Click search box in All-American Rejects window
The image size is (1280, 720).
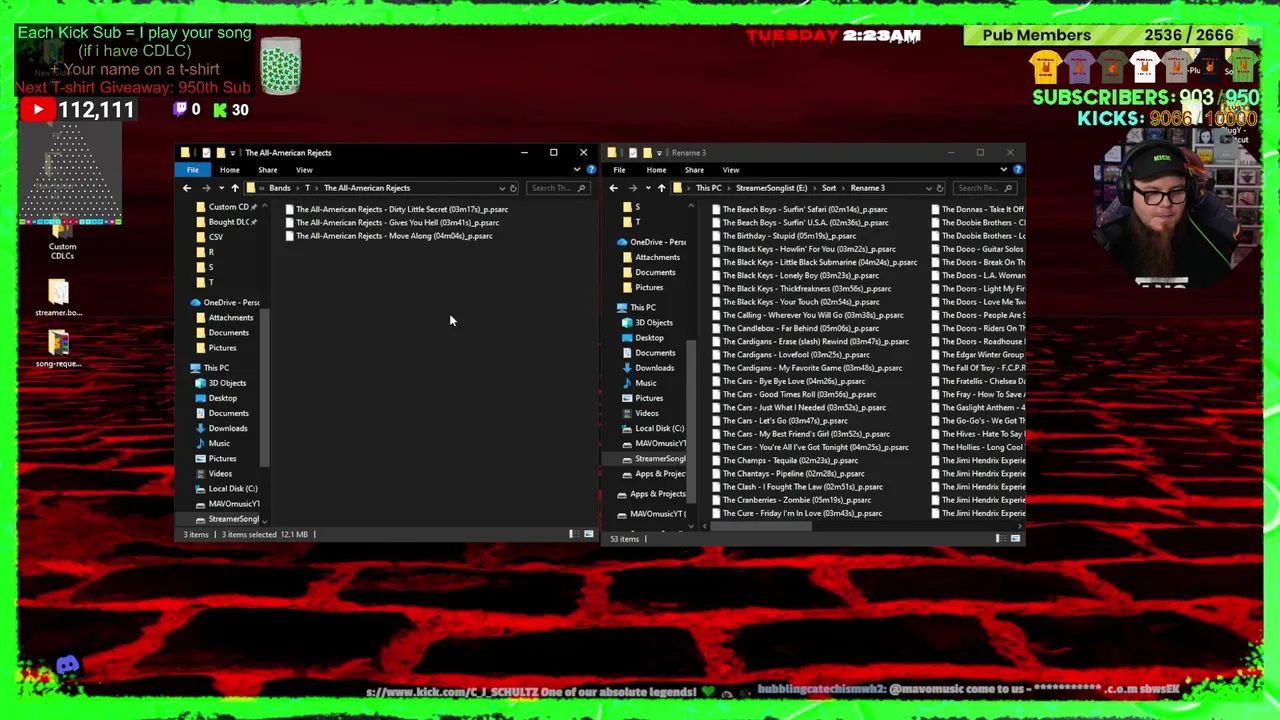click(557, 188)
